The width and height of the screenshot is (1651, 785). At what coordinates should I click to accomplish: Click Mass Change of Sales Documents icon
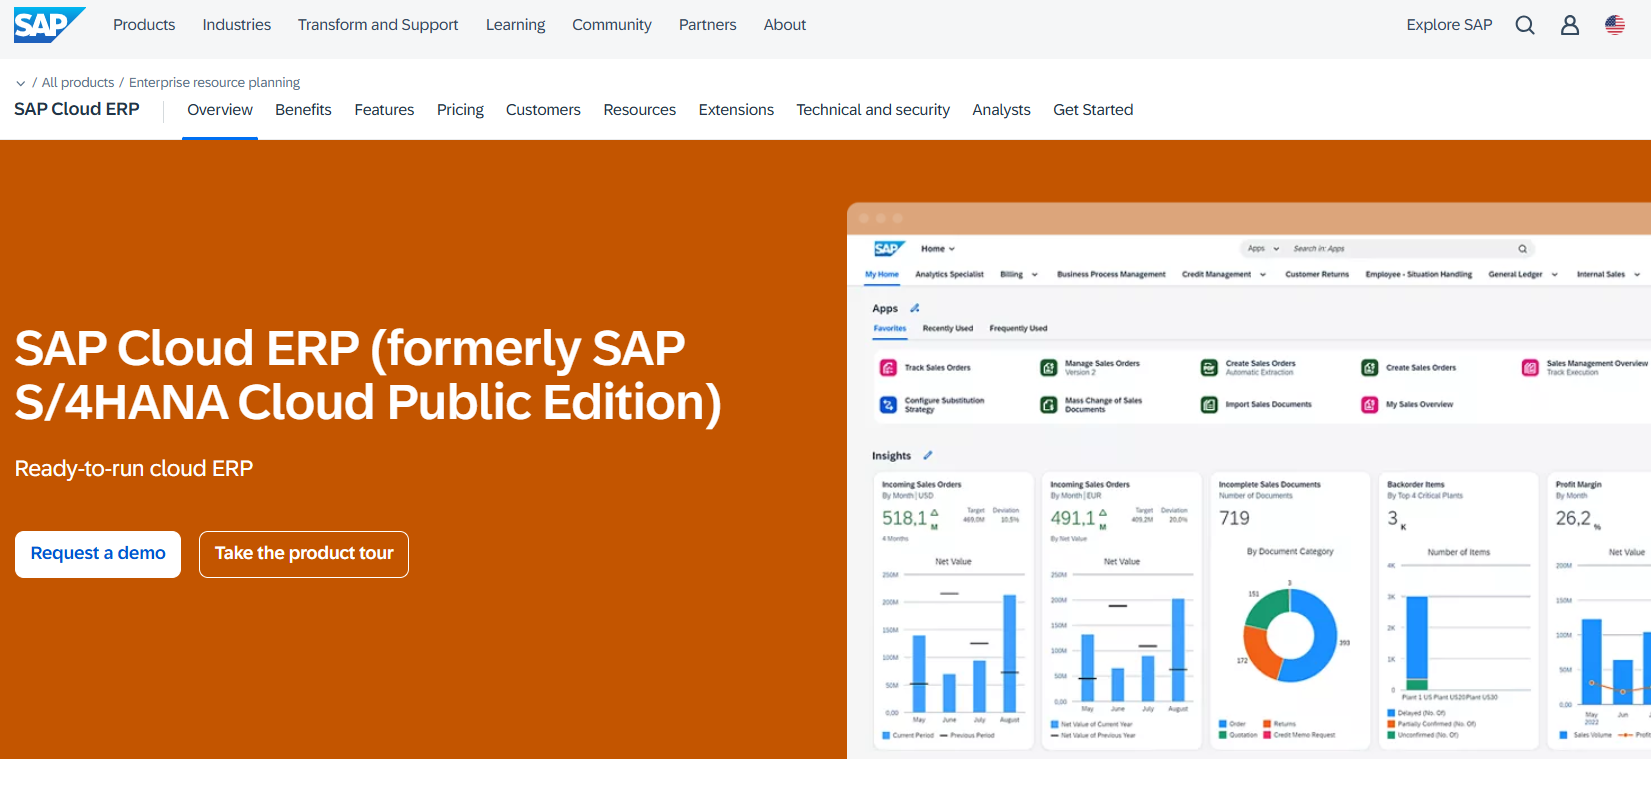[1049, 405]
